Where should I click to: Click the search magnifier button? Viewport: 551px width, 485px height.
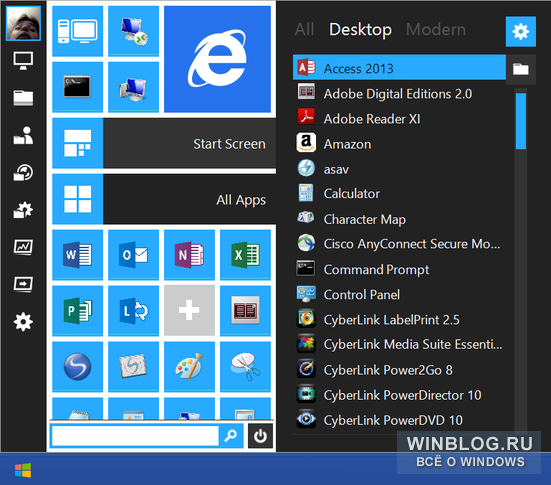pyautogui.click(x=231, y=436)
